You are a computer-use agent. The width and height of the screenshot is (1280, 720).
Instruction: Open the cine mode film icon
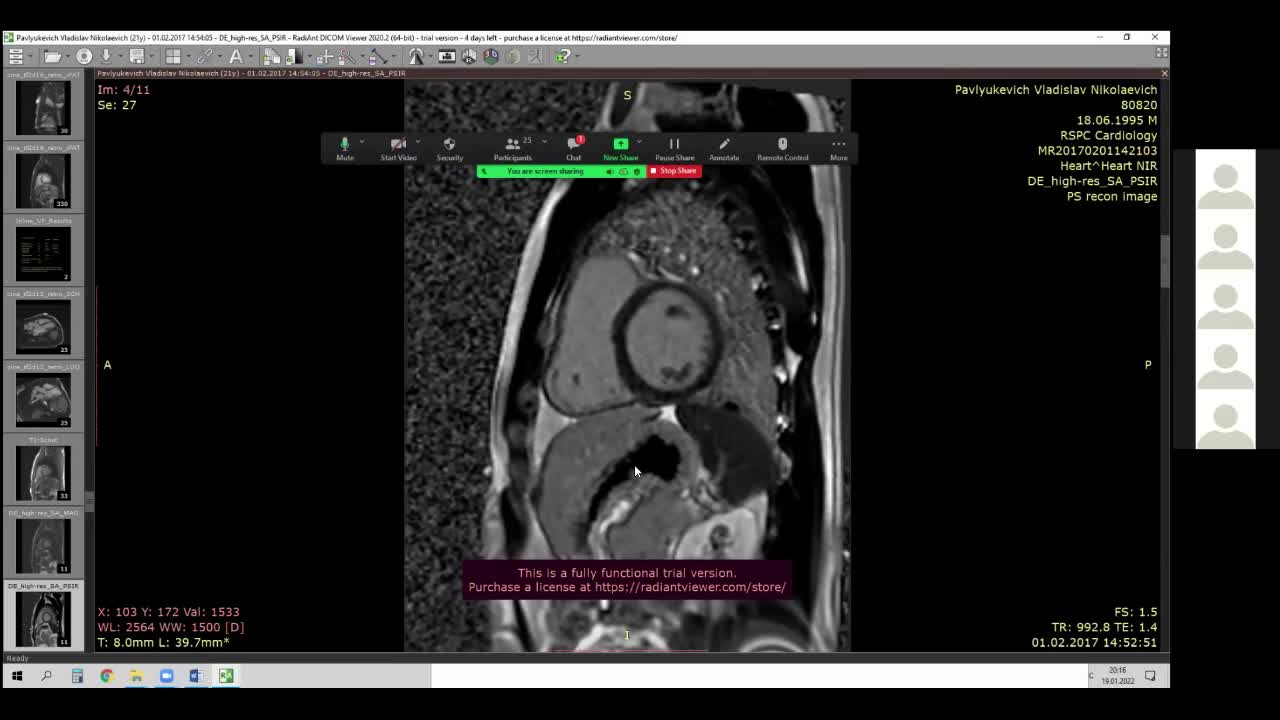point(447,56)
